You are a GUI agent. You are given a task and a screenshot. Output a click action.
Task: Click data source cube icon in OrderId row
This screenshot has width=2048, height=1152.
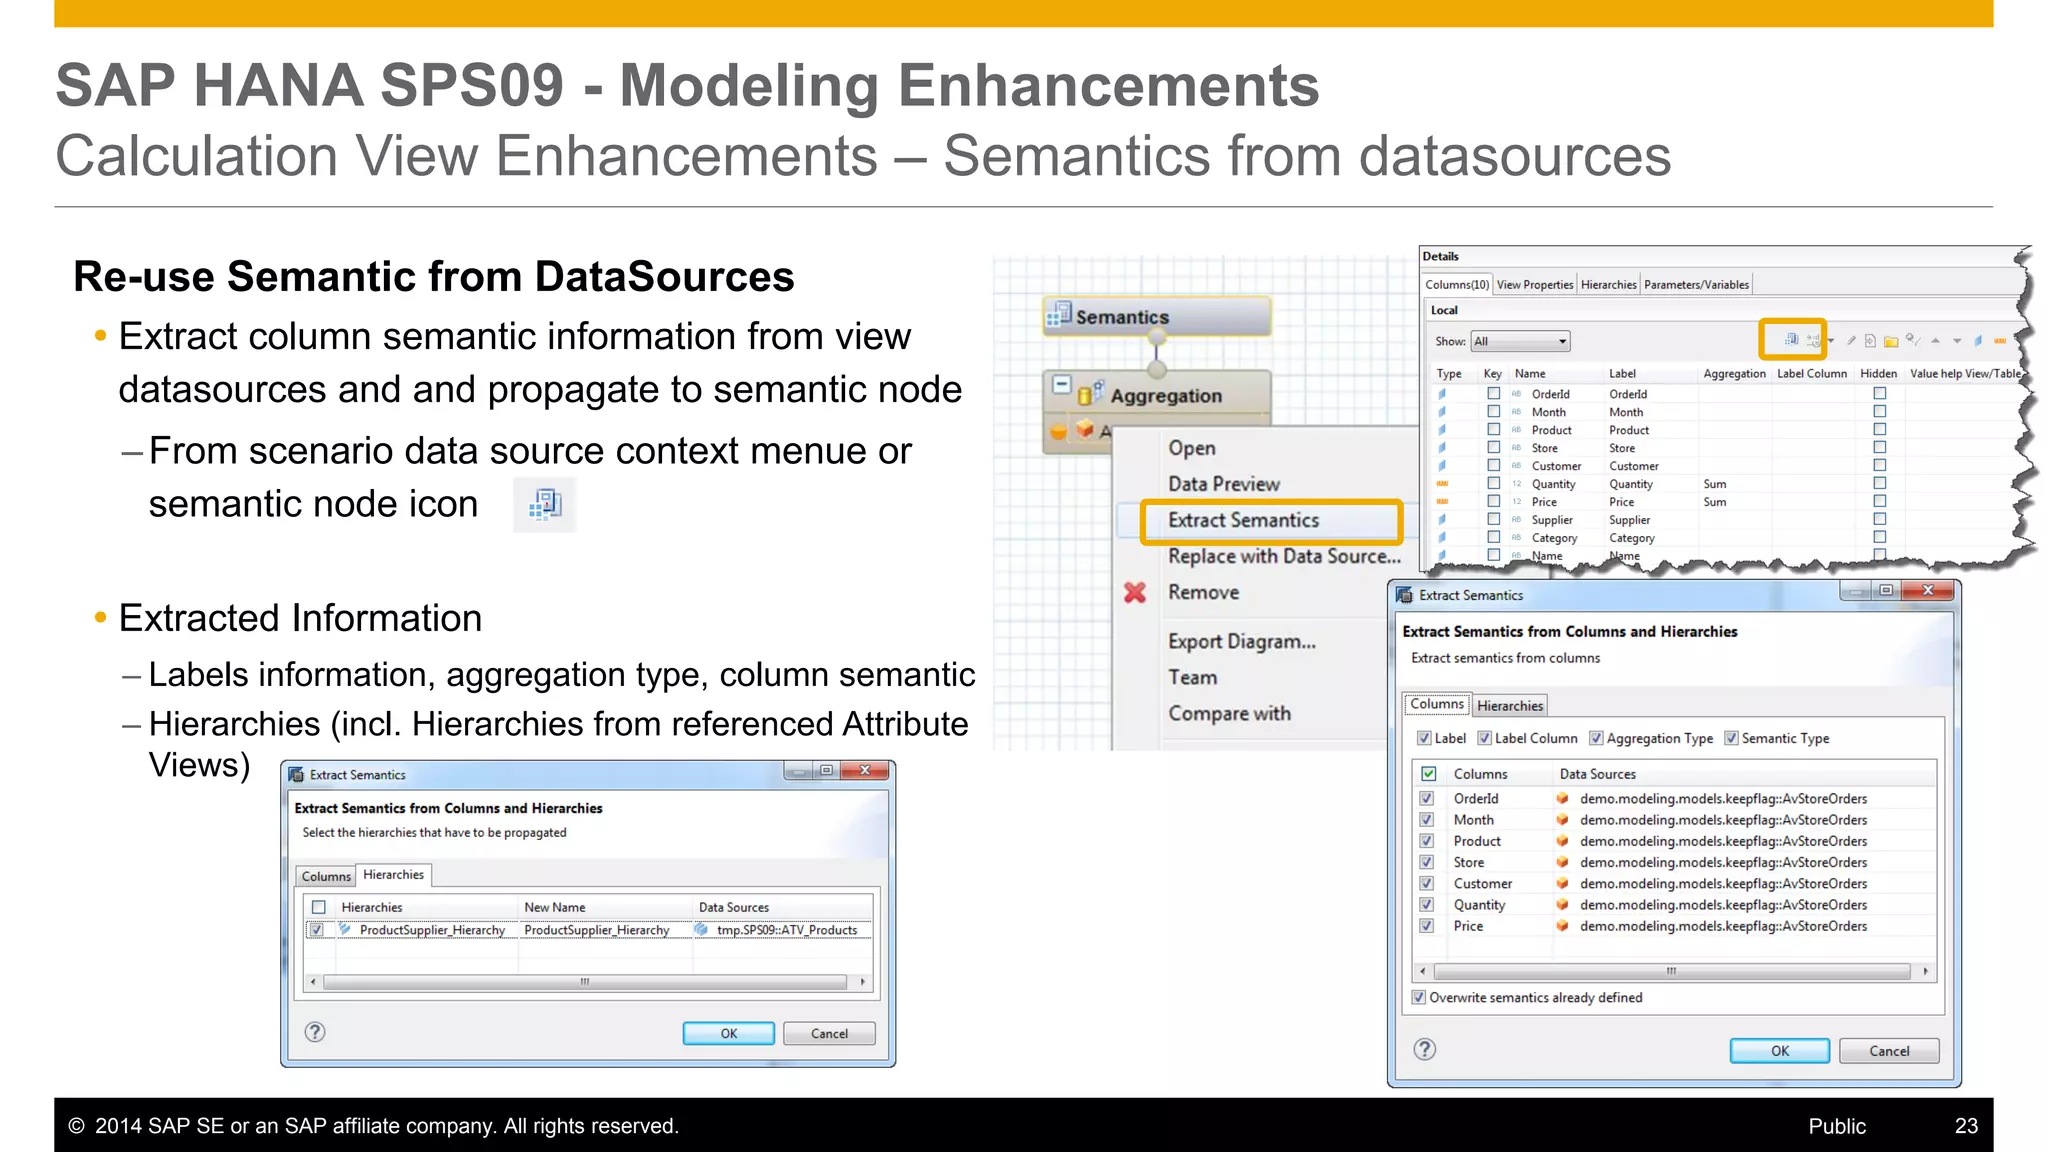pyautogui.click(x=1562, y=798)
